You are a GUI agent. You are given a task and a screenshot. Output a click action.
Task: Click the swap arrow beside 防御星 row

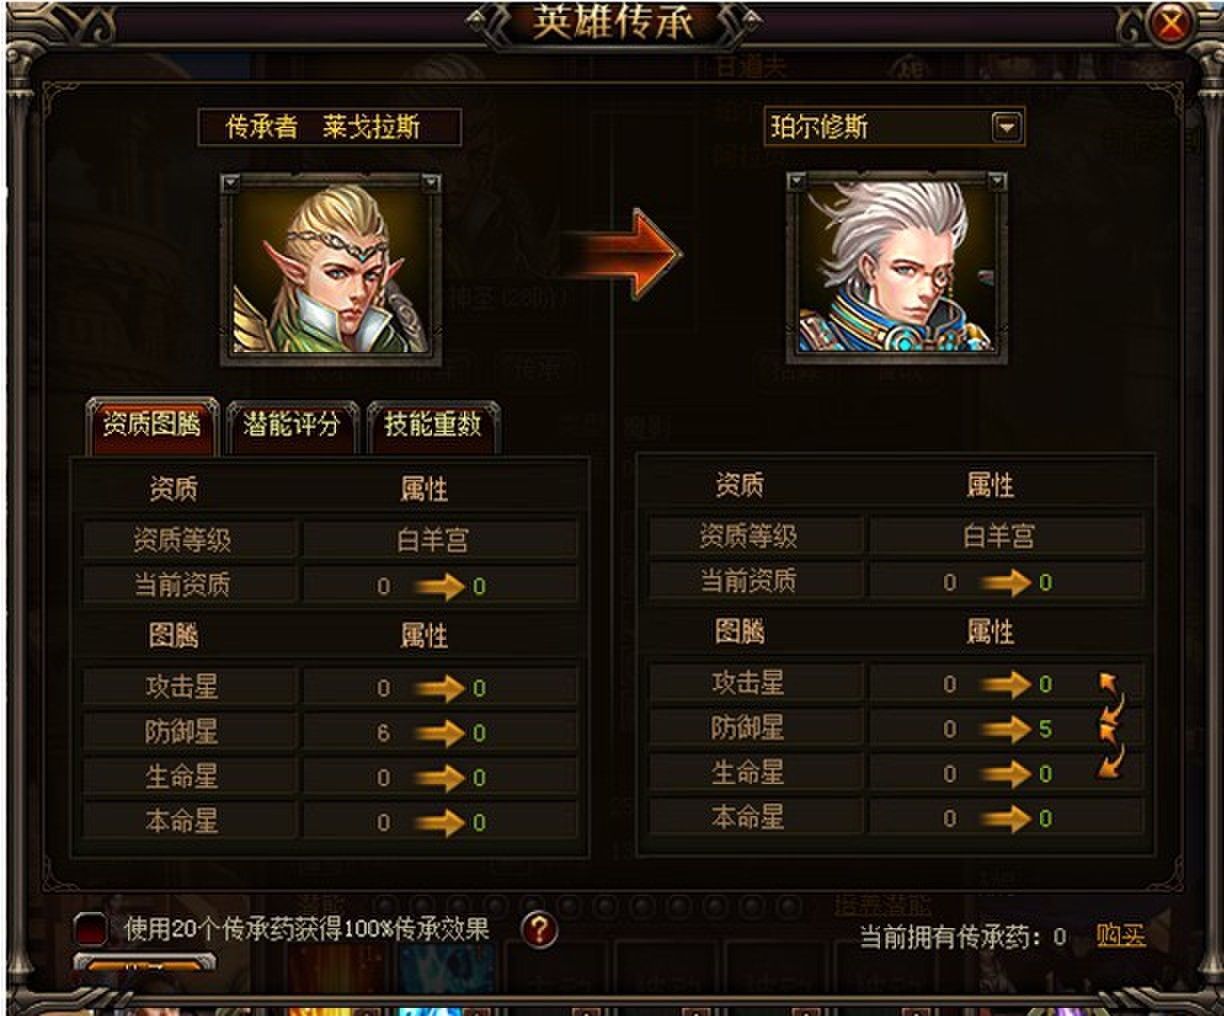point(1110,721)
